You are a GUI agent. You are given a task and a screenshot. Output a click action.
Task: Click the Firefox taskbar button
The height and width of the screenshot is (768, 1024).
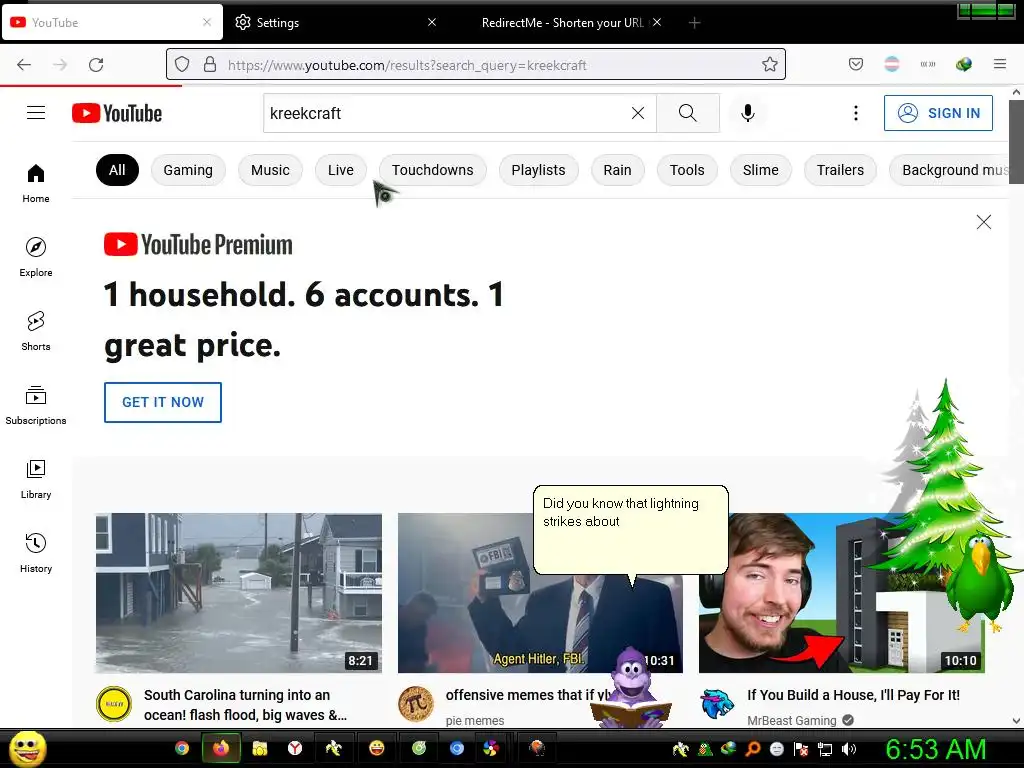click(221, 748)
